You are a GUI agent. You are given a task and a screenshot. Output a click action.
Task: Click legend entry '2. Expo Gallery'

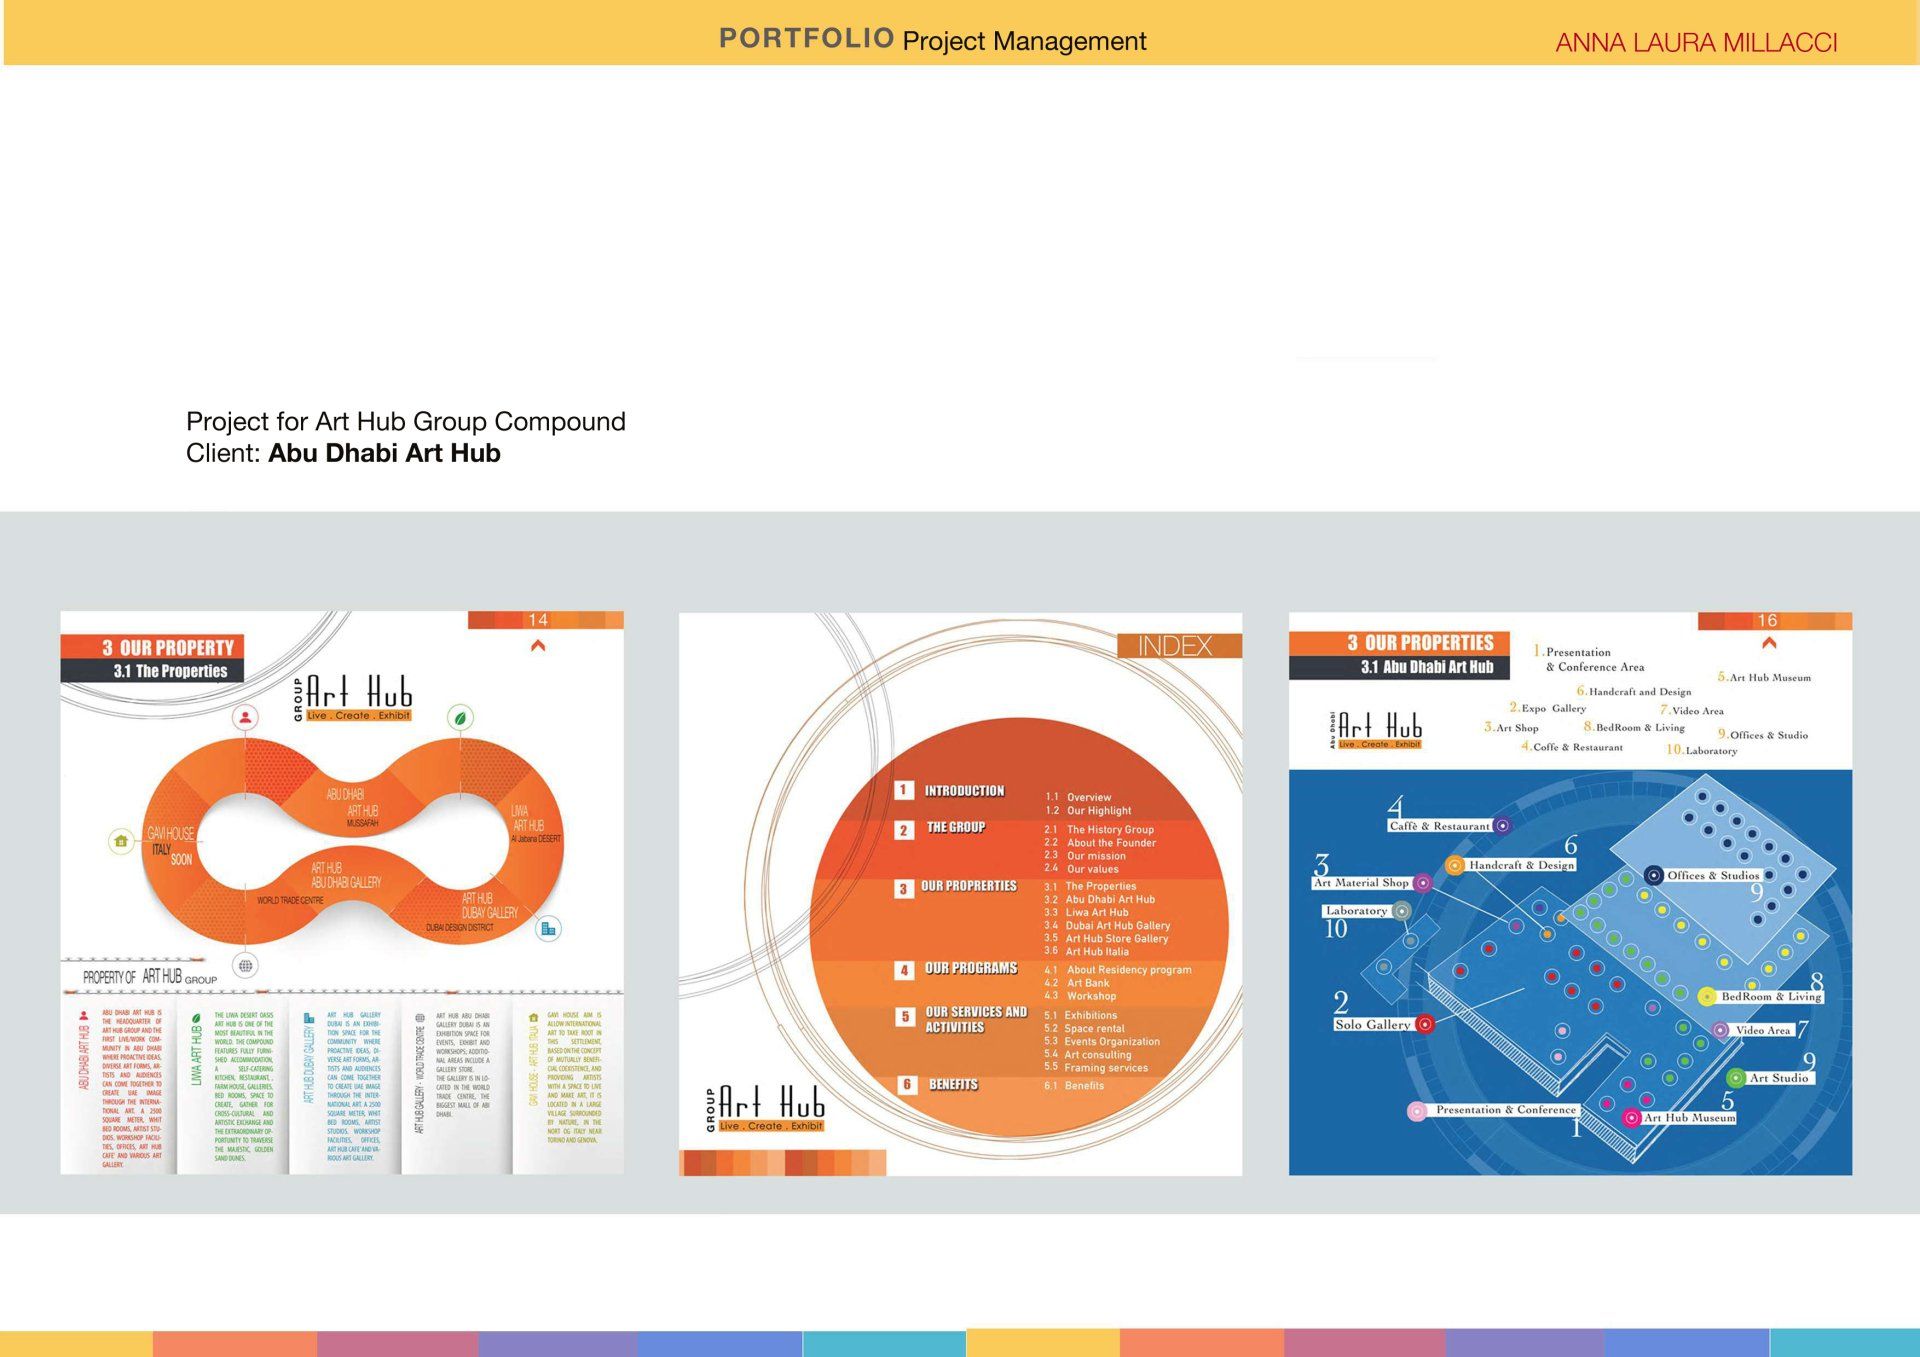tap(1548, 708)
